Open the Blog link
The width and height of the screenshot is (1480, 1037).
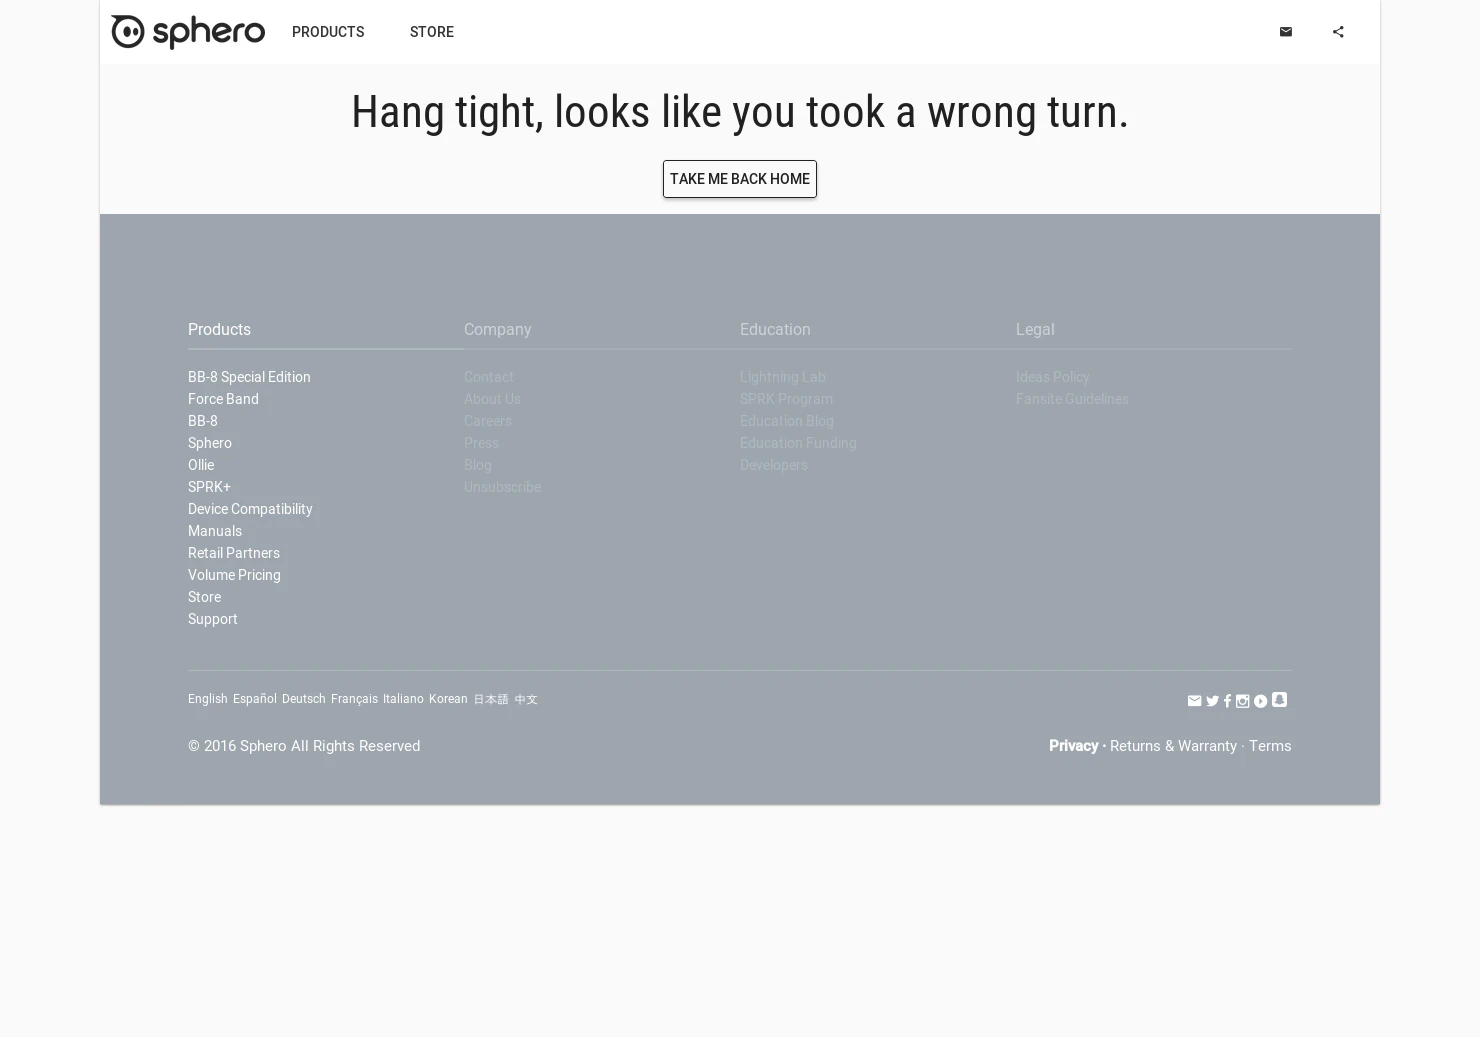tap(478, 465)
